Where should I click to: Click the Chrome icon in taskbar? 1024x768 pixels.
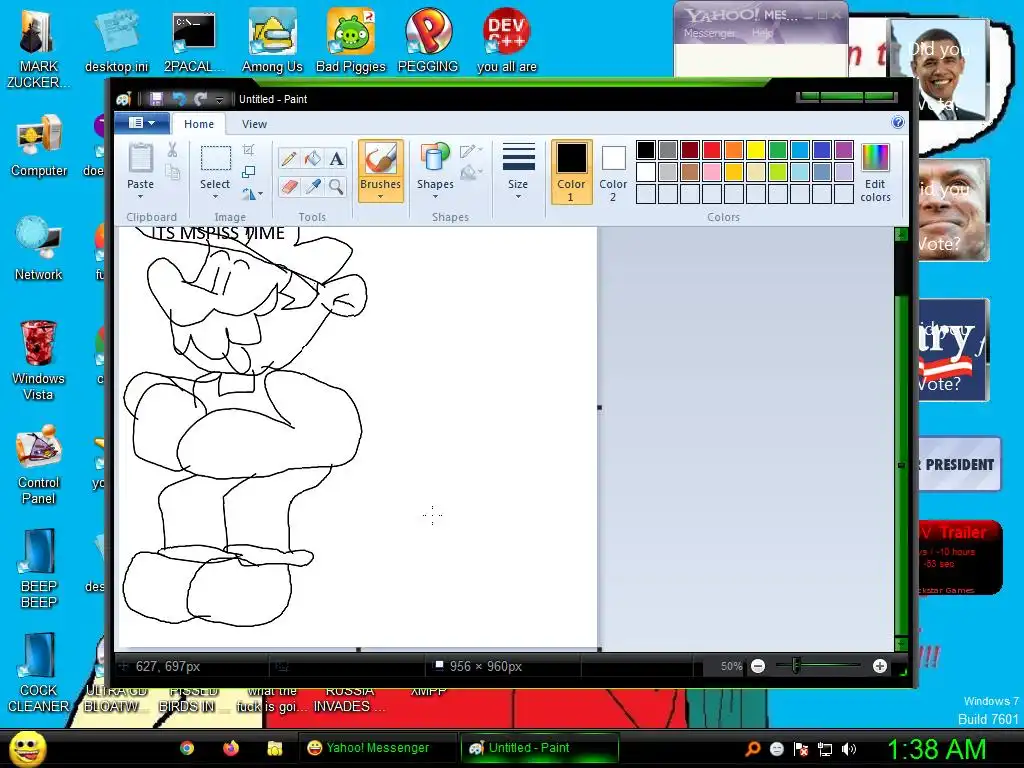pos(187,748)
